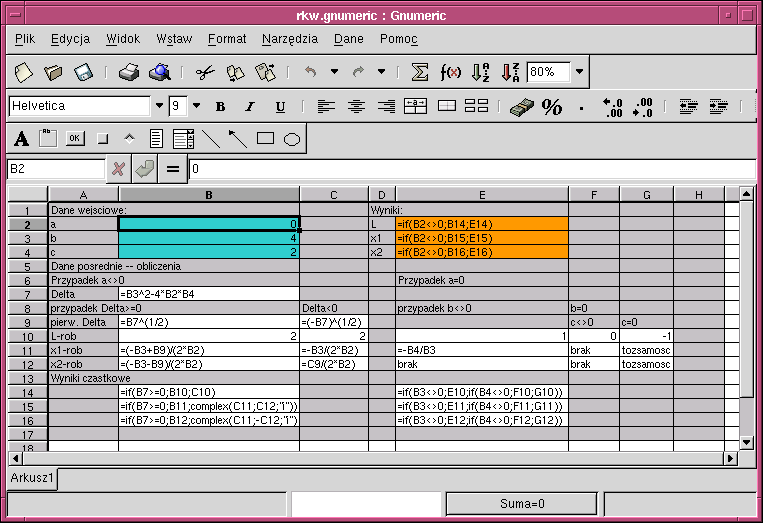Click the column E header

tap(482, 194)
